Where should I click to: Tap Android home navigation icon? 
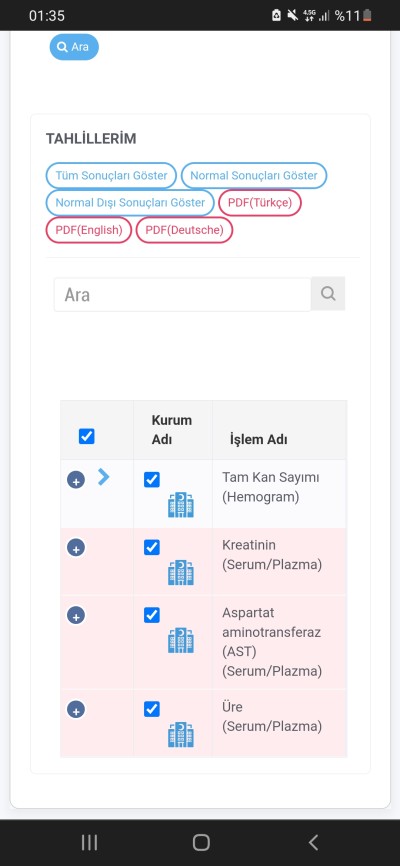tap(201, 842)
